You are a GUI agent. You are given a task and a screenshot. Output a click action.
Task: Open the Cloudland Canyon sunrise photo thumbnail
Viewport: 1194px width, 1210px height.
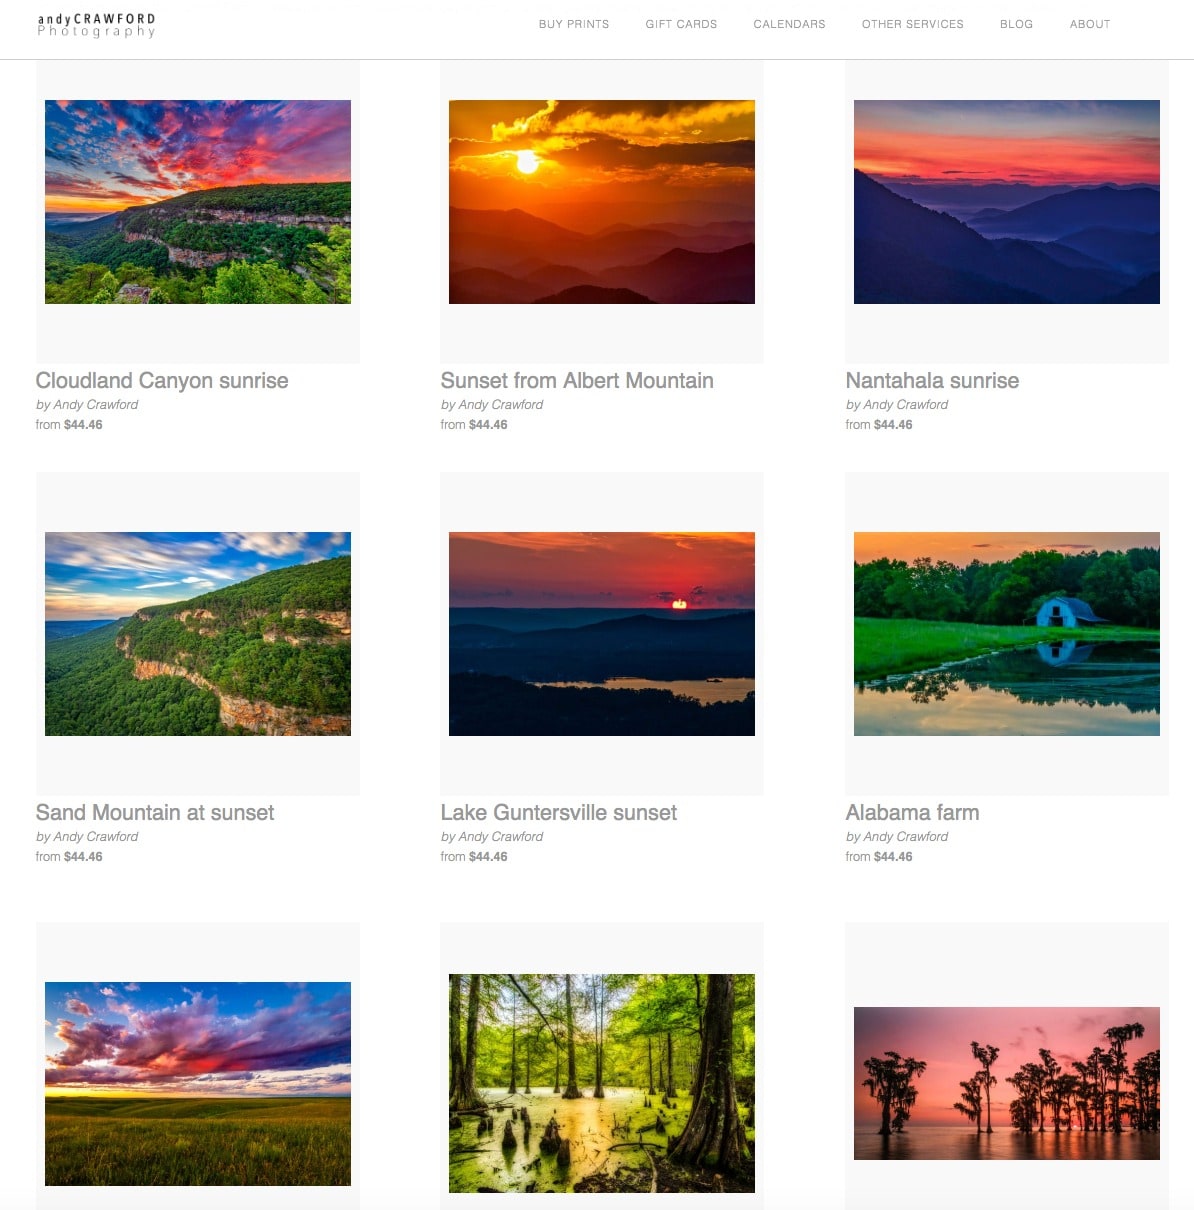click(198, 202)
